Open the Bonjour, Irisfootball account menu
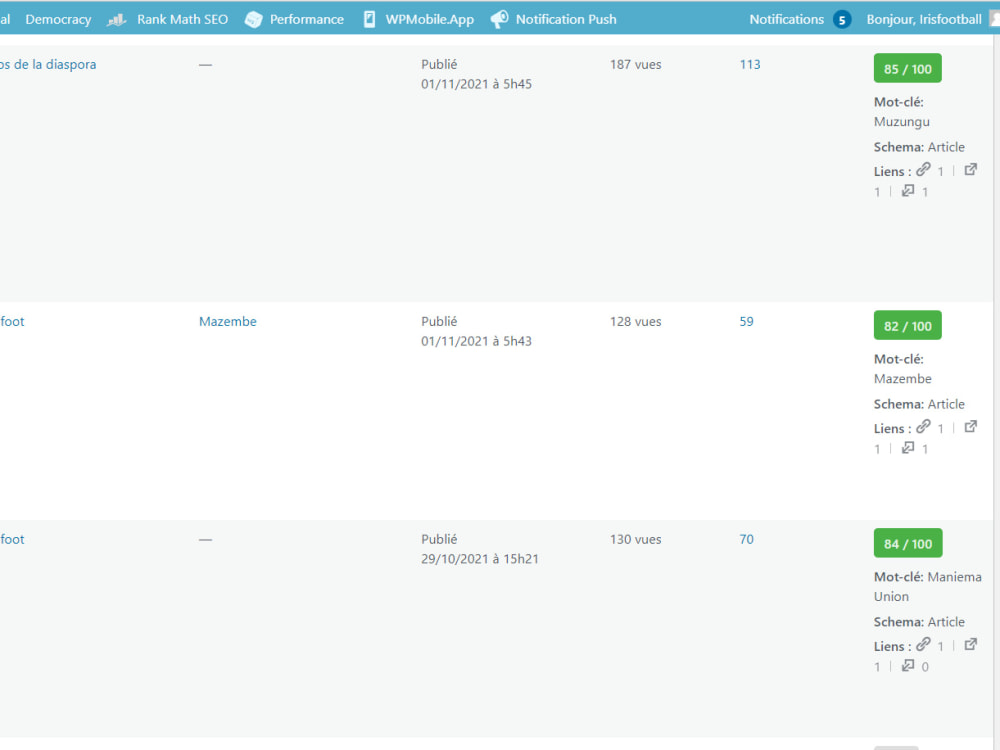 click(x=923, y=19)
